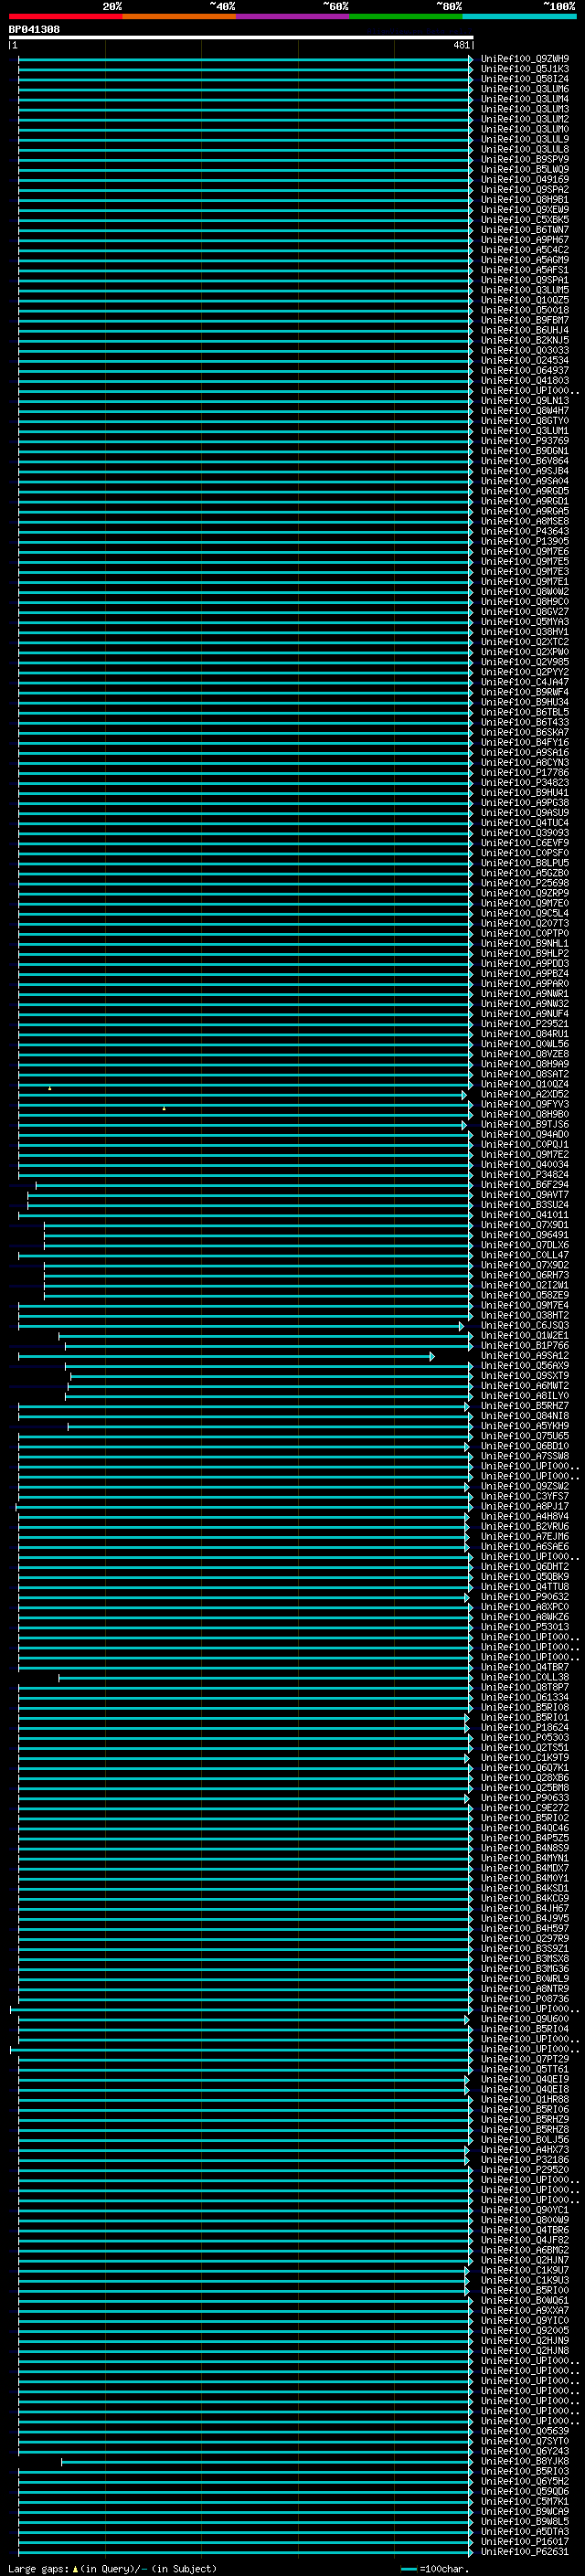Click the orange ~40% identity legend segment
Viewport: 585px width, 2576px height.
click(x=179, y=16)
